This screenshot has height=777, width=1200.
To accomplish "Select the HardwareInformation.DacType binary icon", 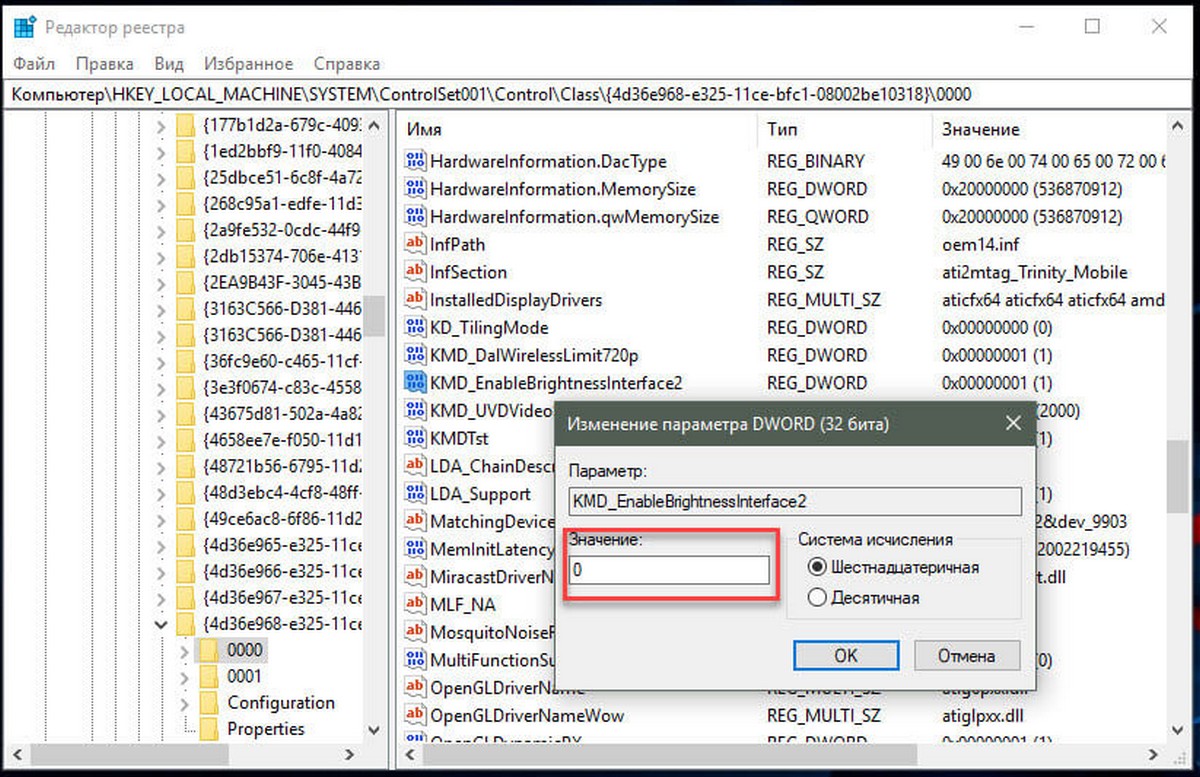I will (415, 161).
